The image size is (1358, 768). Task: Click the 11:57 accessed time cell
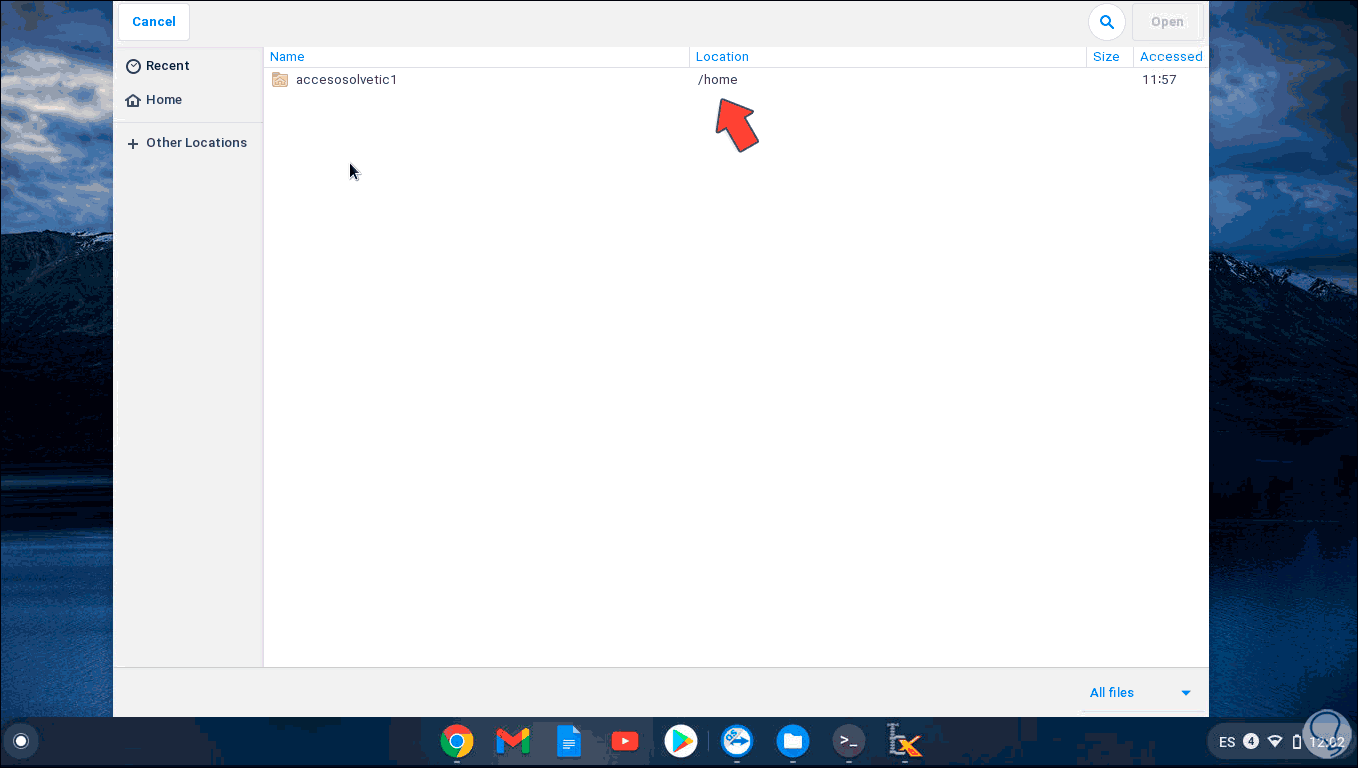click(x=1159, y=80)
